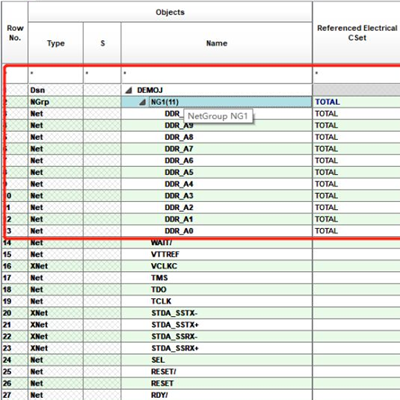Screen dimensions: 400x400
Task: Click Net type cell in TMS row
Action: coord(56,278)
